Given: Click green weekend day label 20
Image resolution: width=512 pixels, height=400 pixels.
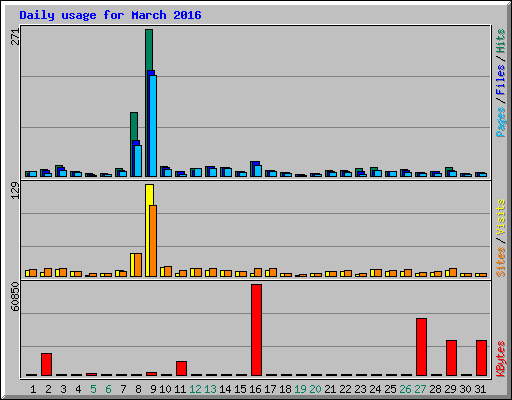Looking at the screenshot, I should coord(315,389).
